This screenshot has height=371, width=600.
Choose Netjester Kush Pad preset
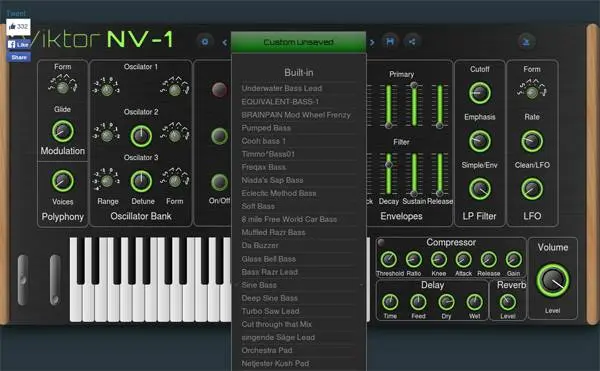click(x=298, y=363)
